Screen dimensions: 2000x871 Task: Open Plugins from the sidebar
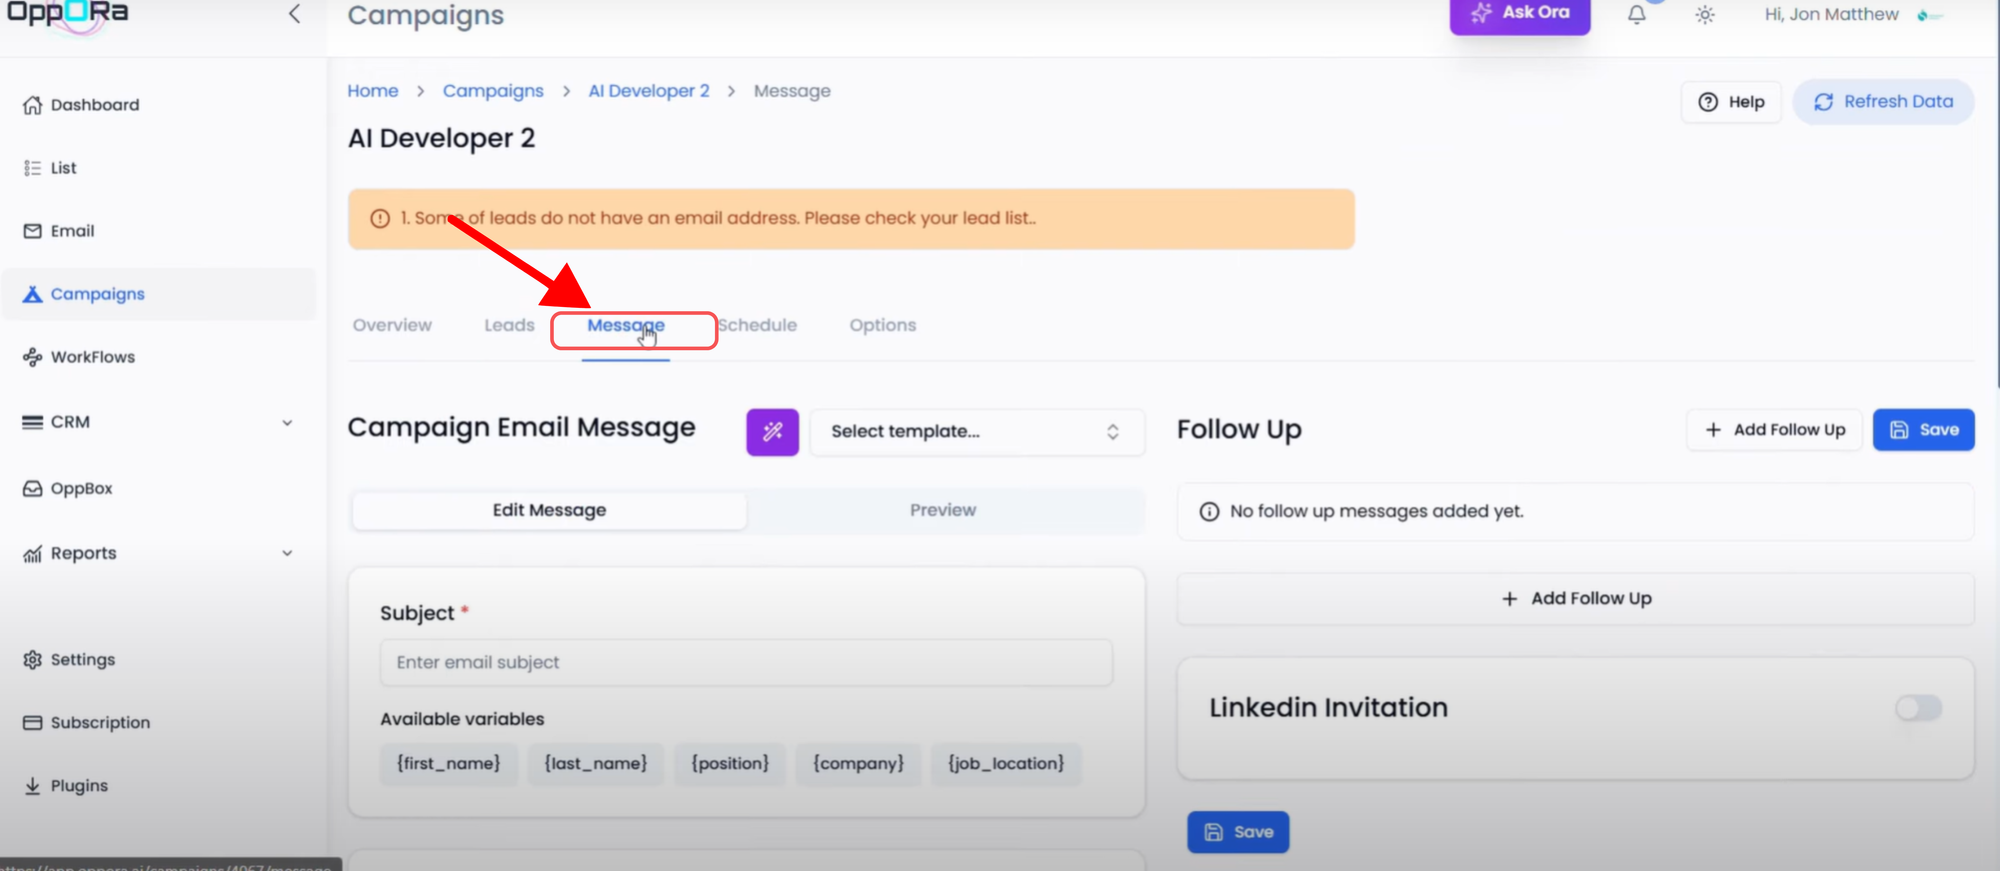pos(79,786)
